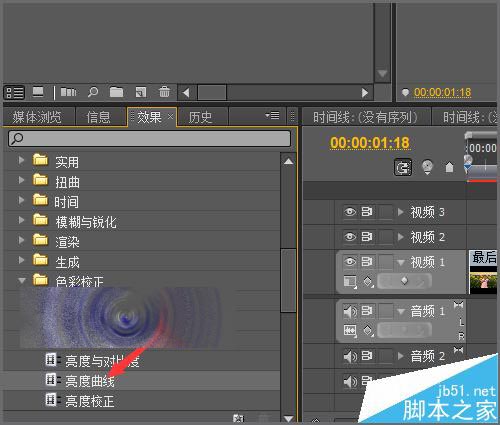Viewport: 500px width, 425px height.
Task: Click the set unnumbered marker icon
Action: point(449,167)
